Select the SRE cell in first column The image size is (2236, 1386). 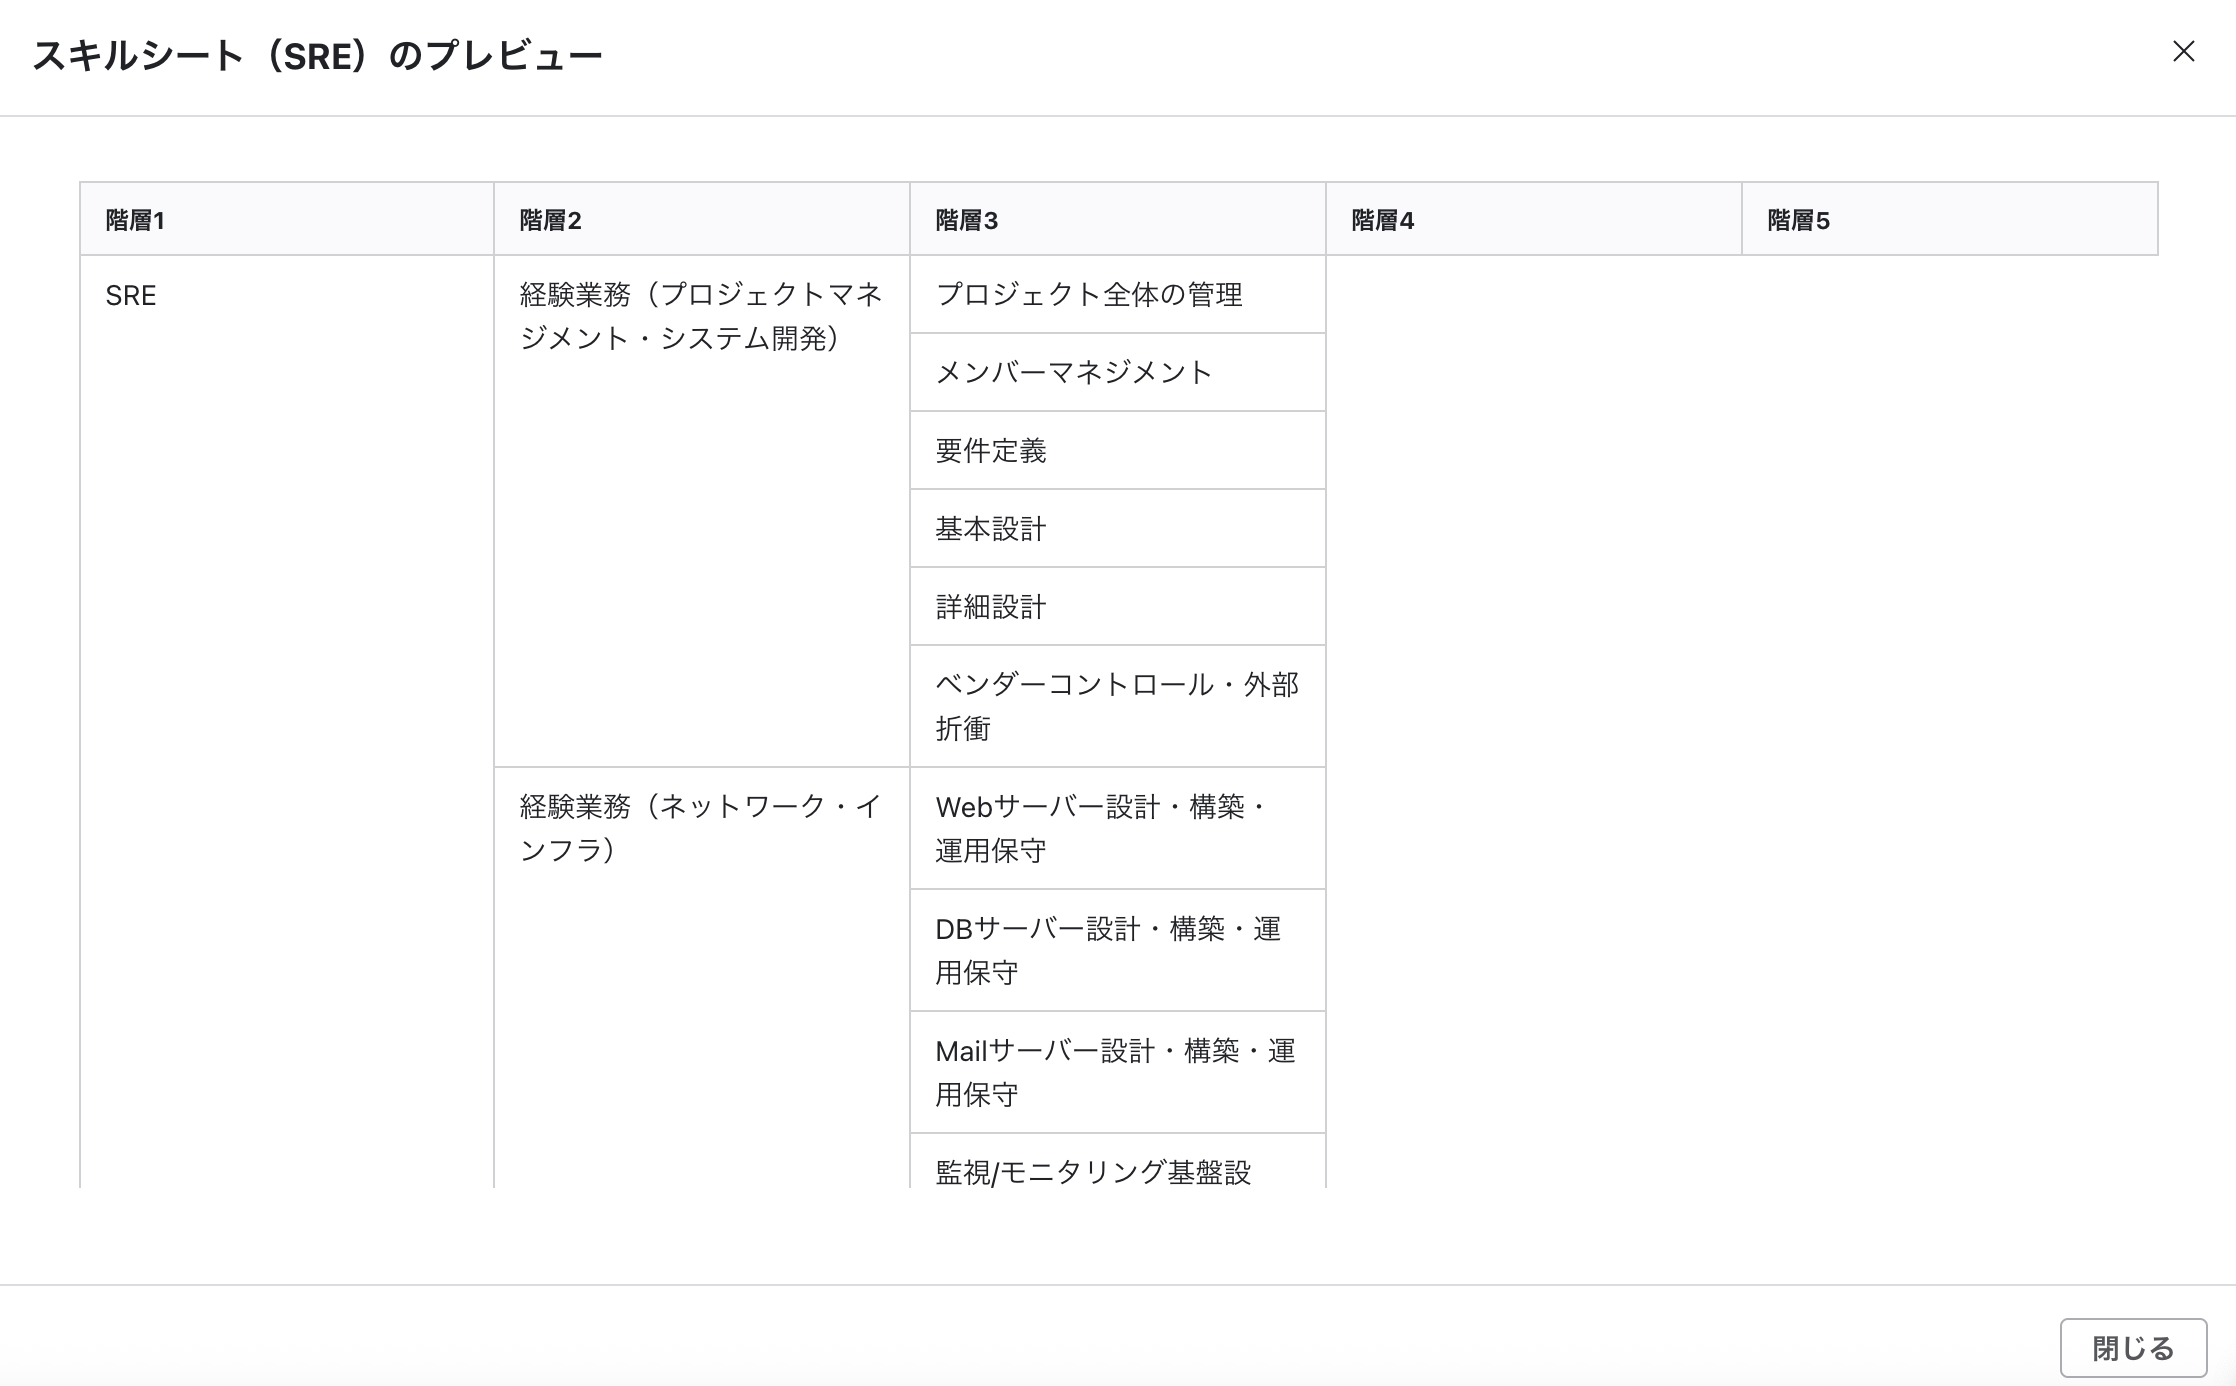131,296
